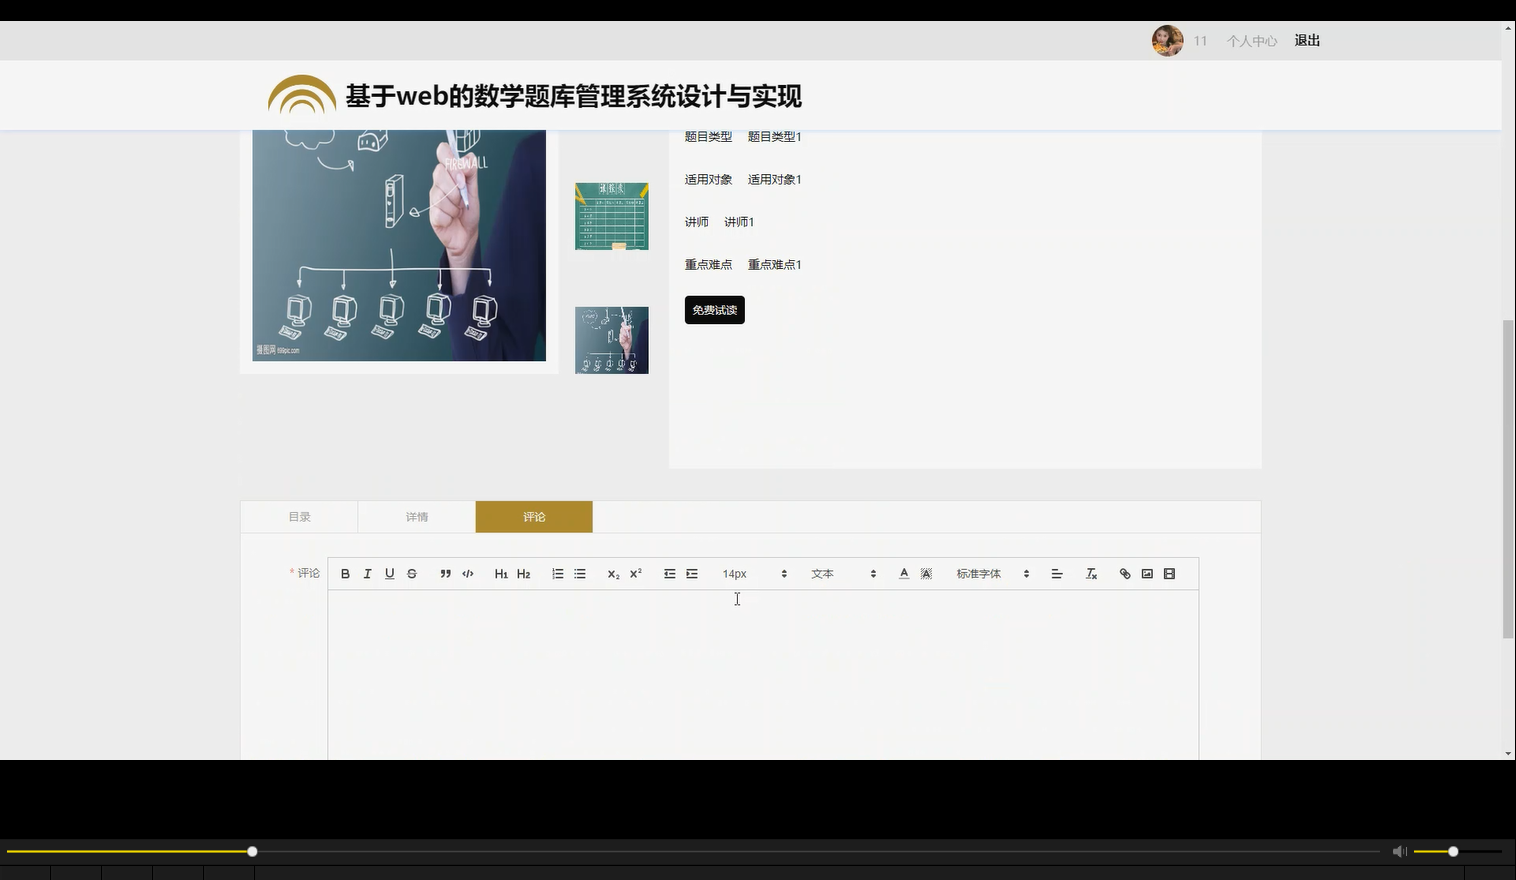Apply superscript formatting
Image resolution: width=1516 pixels, height=880 pixels.
click(x=635, y=573)
